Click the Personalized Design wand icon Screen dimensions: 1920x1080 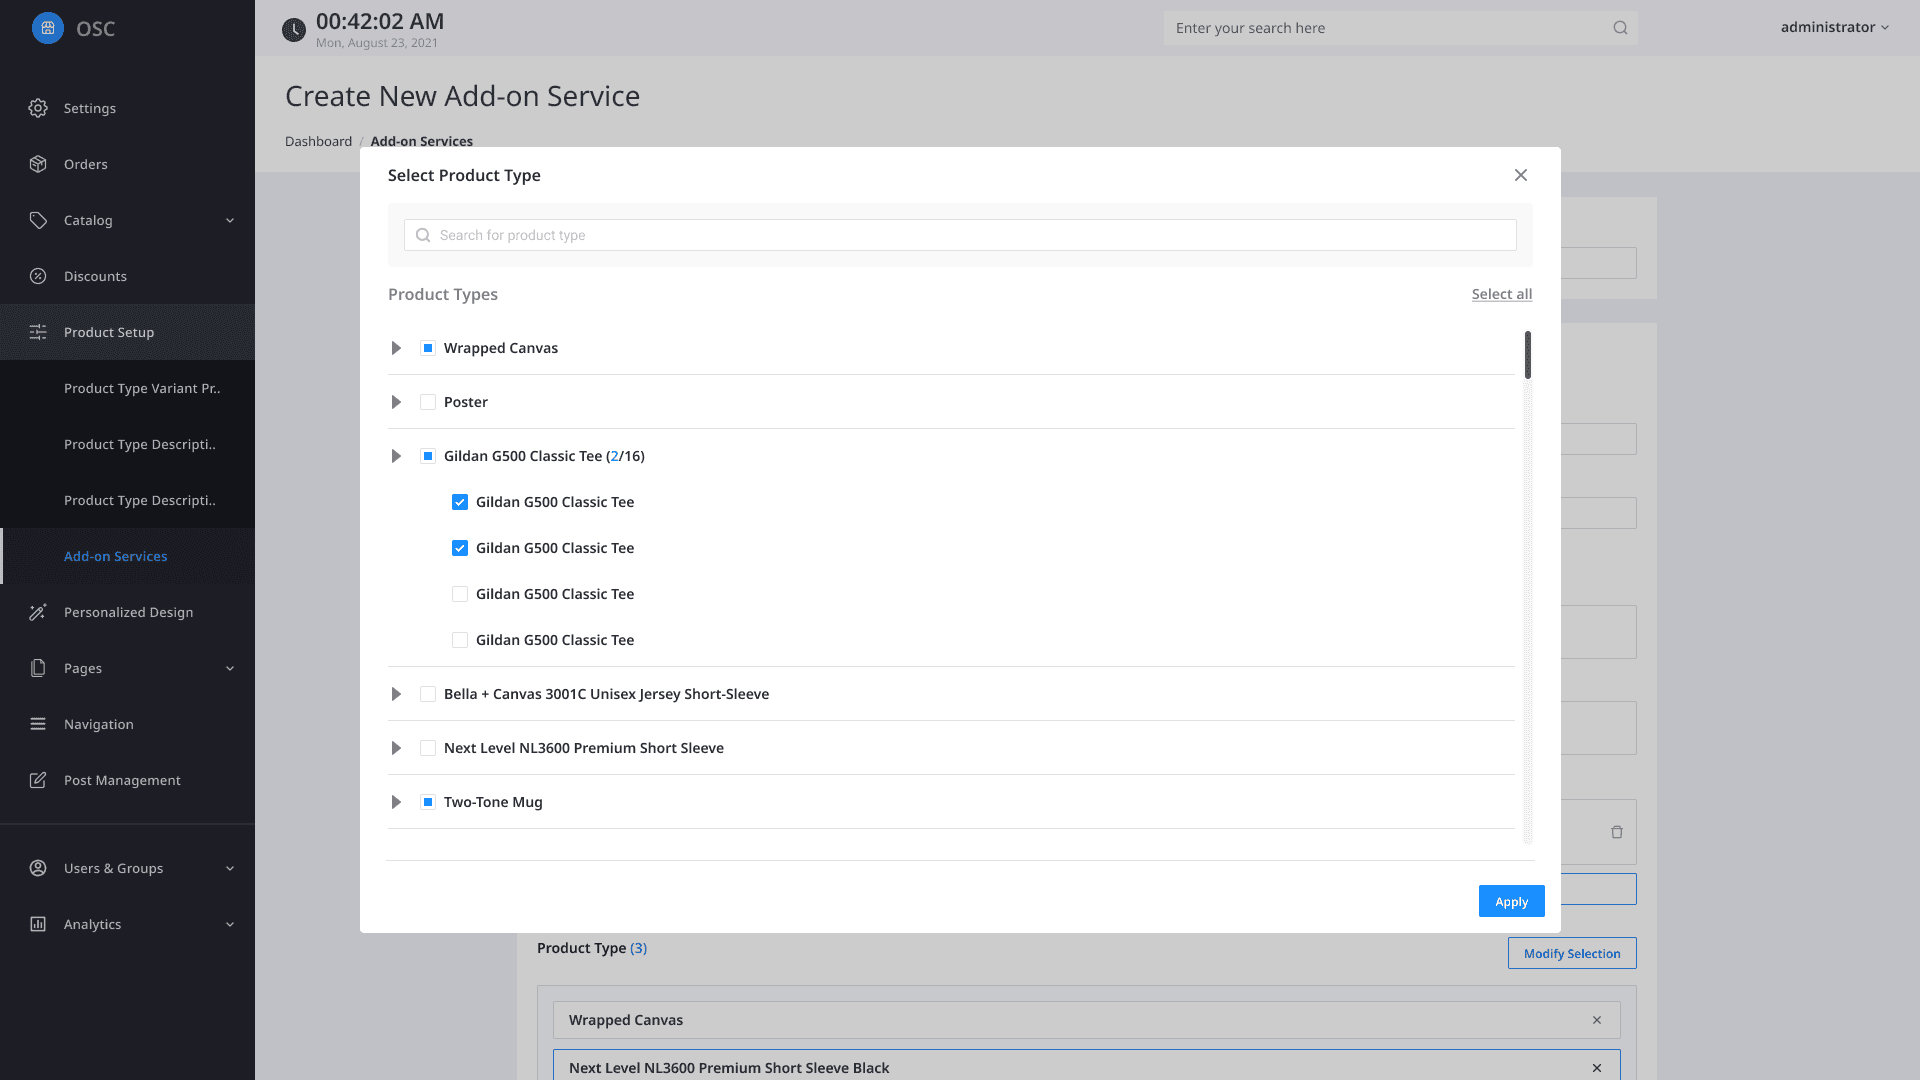click(x=38, y=612)
